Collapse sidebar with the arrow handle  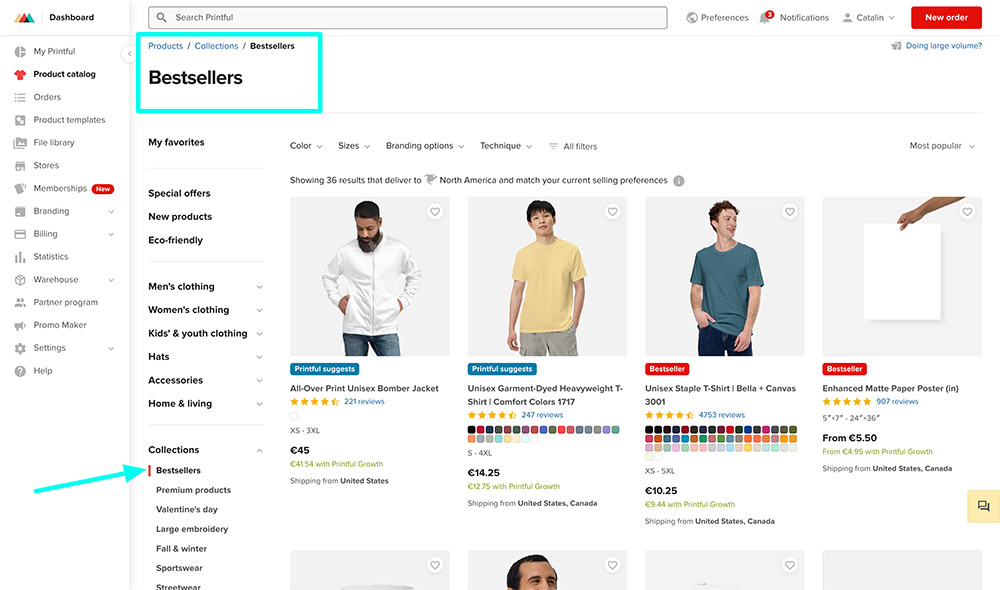pyautogui.click(x=129, y=54)
